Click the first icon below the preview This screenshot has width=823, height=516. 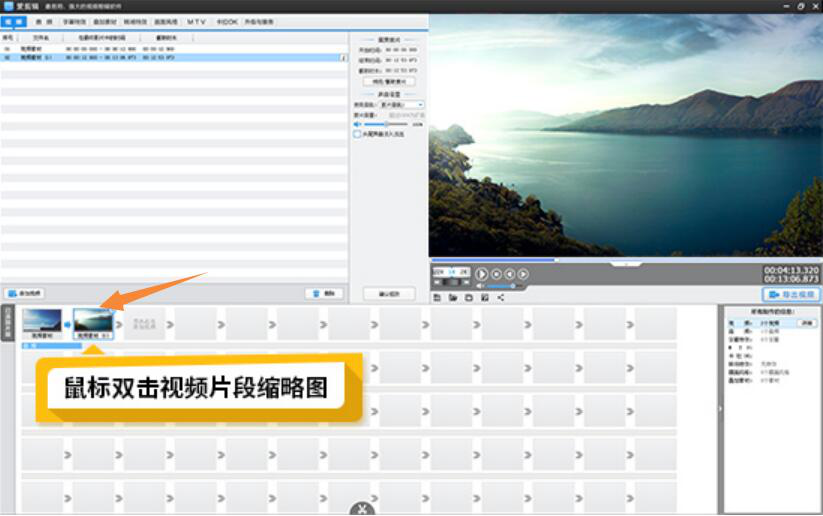pyautogui.click(x=437, y=298)
